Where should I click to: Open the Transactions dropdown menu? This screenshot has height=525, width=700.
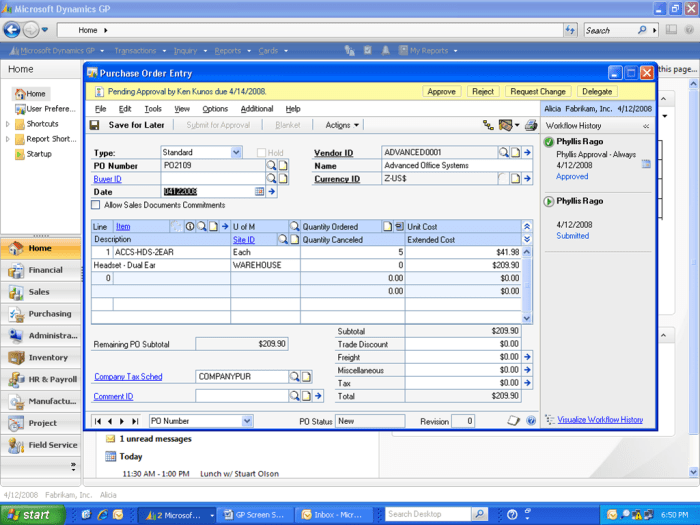pos(140,51)
